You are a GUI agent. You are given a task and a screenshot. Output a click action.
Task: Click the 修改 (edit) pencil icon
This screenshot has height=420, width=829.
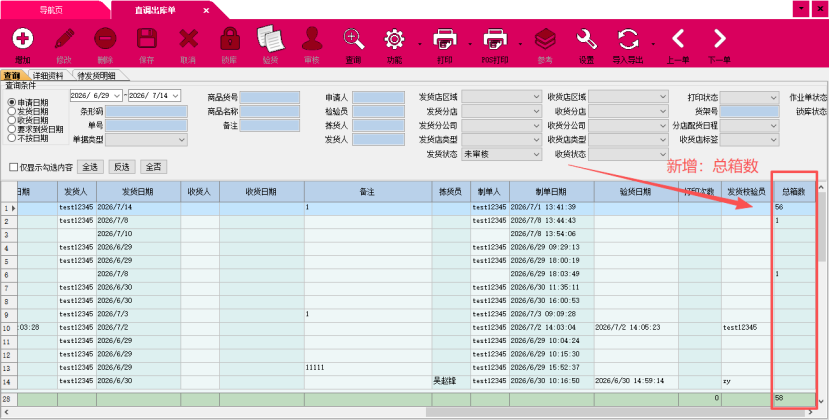pos(64,39)
